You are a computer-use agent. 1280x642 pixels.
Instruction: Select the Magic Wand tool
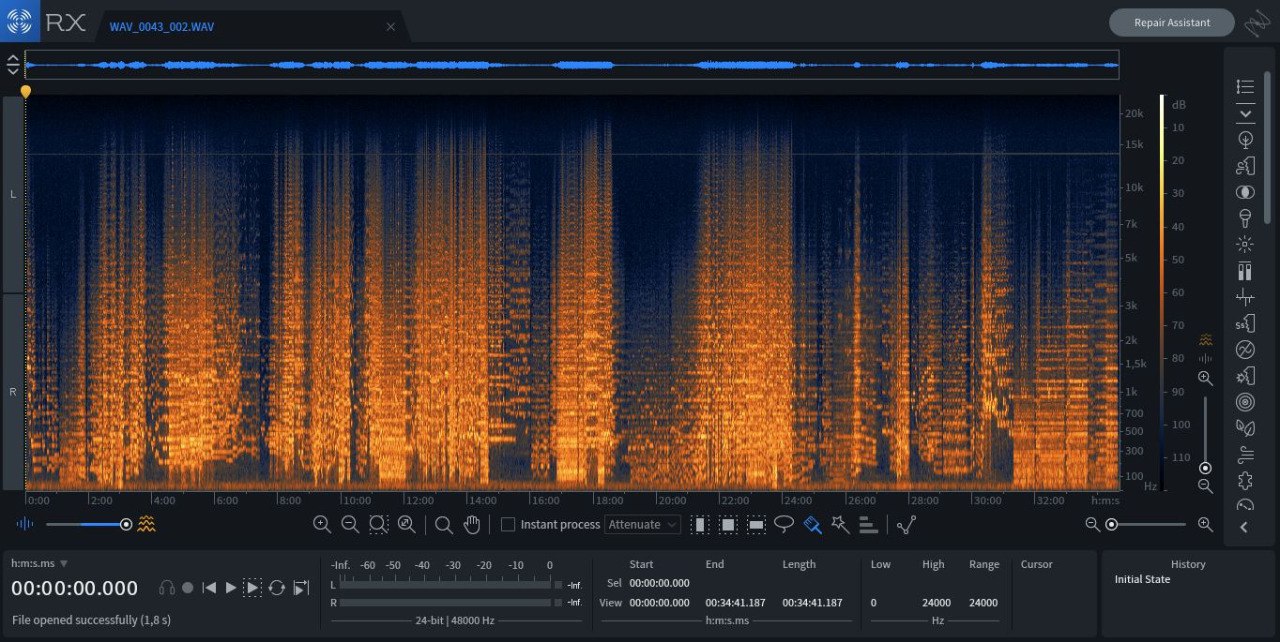pyautogui.click(x=840, y=524)
